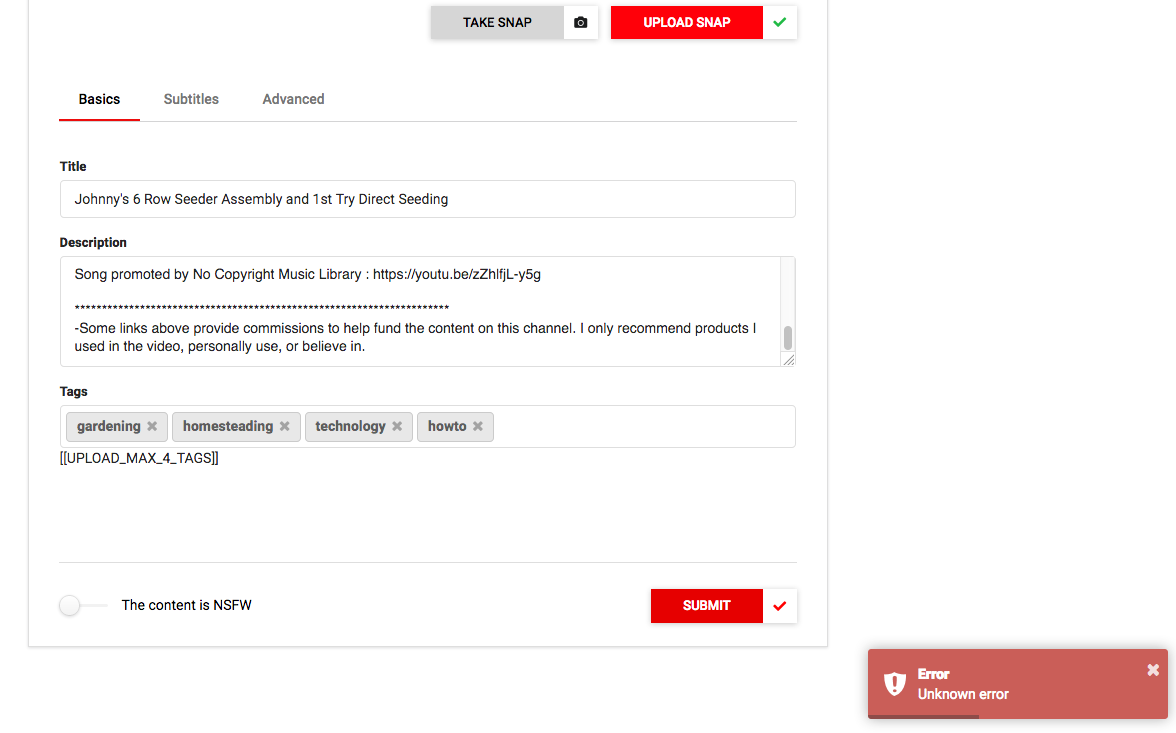Click the Description scrollbar thumb
The image size is (1176, 733).
point(788,338)
